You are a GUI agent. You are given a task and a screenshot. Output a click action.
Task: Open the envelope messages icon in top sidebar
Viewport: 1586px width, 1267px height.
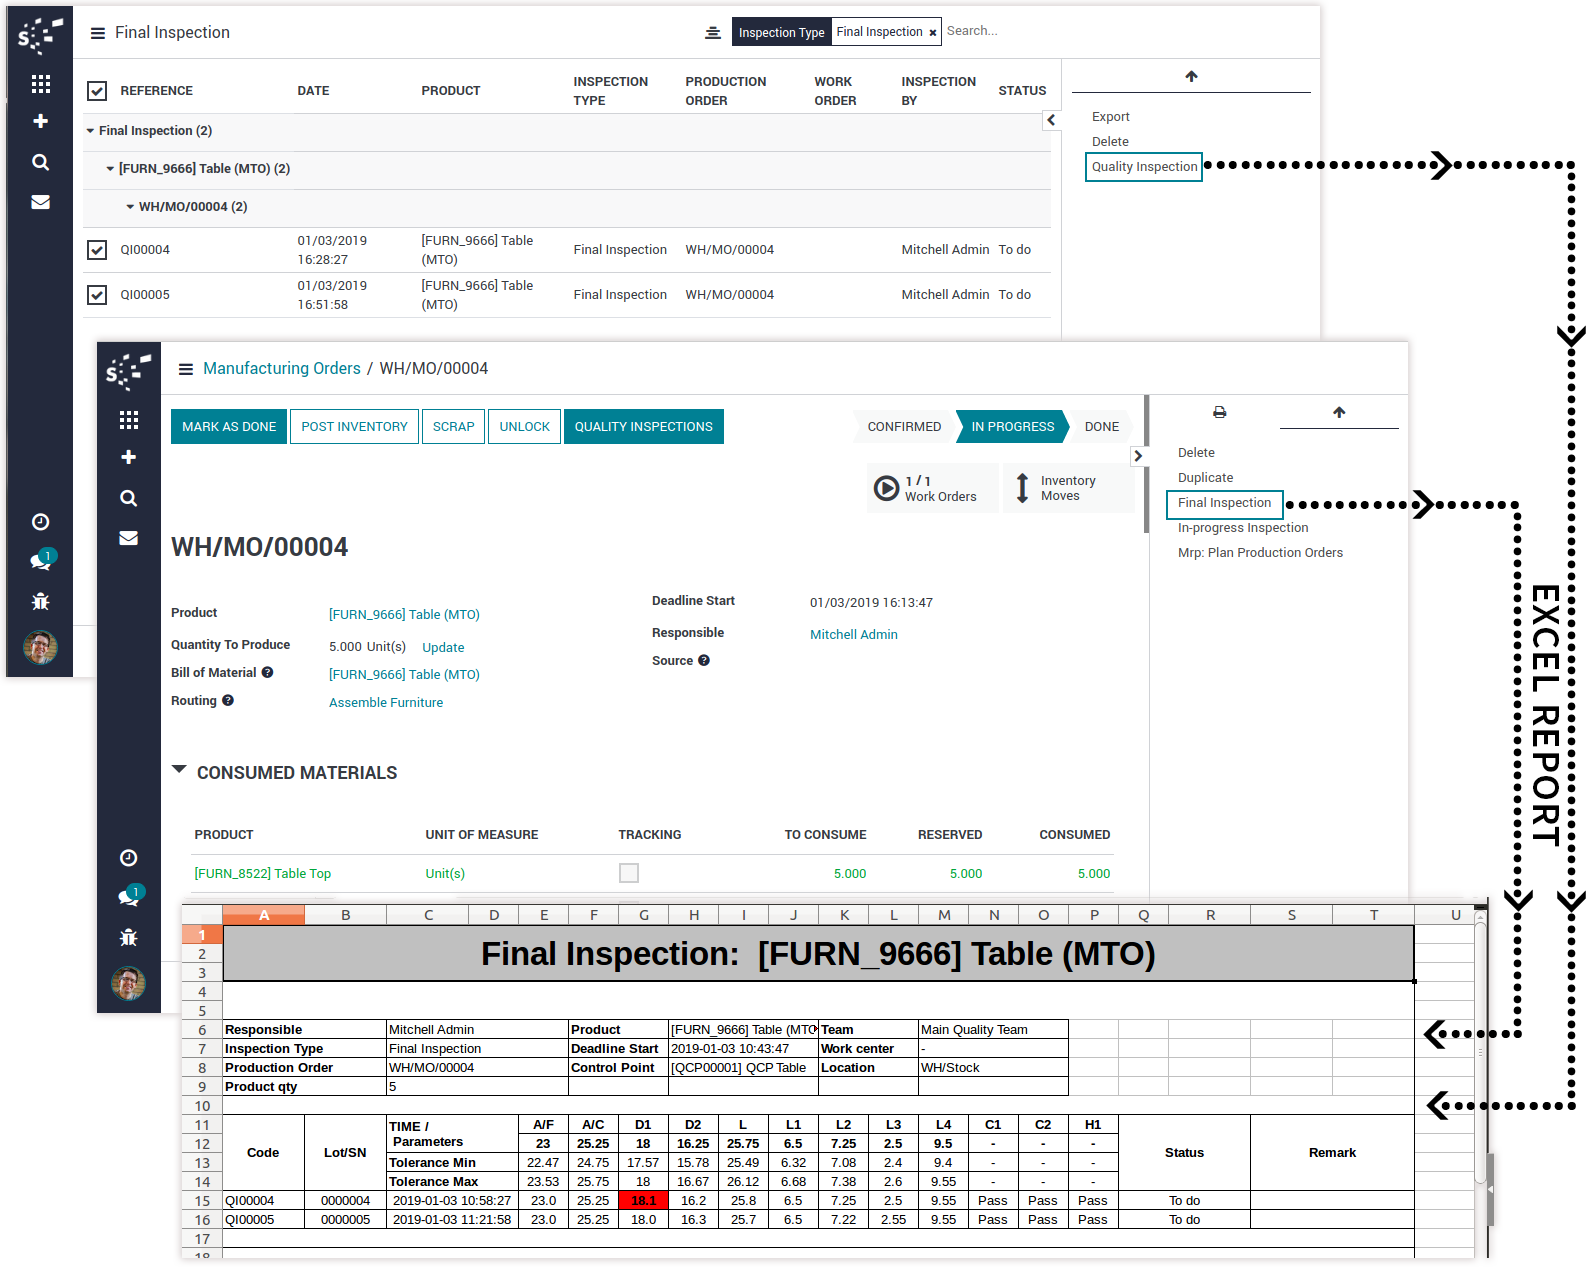tap(41, 202)
